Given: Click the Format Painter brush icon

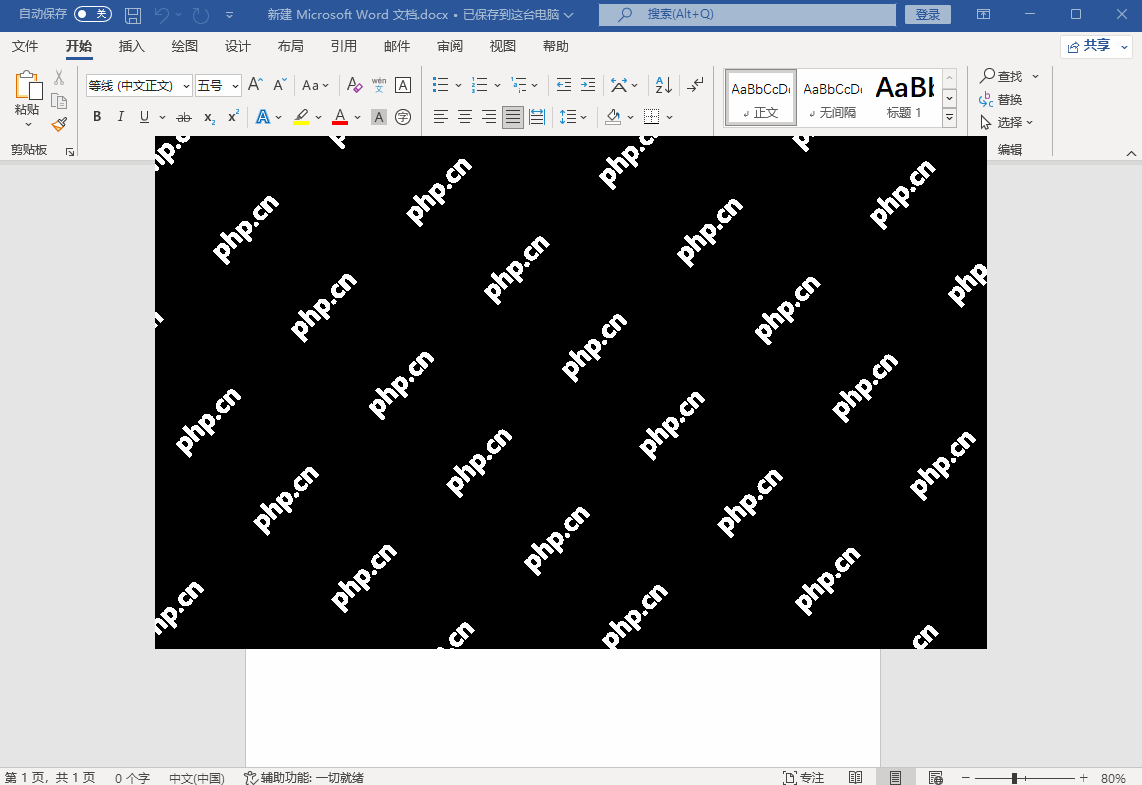Looking at the screenshot, I should pyautogui.click(x=59, y=124).
